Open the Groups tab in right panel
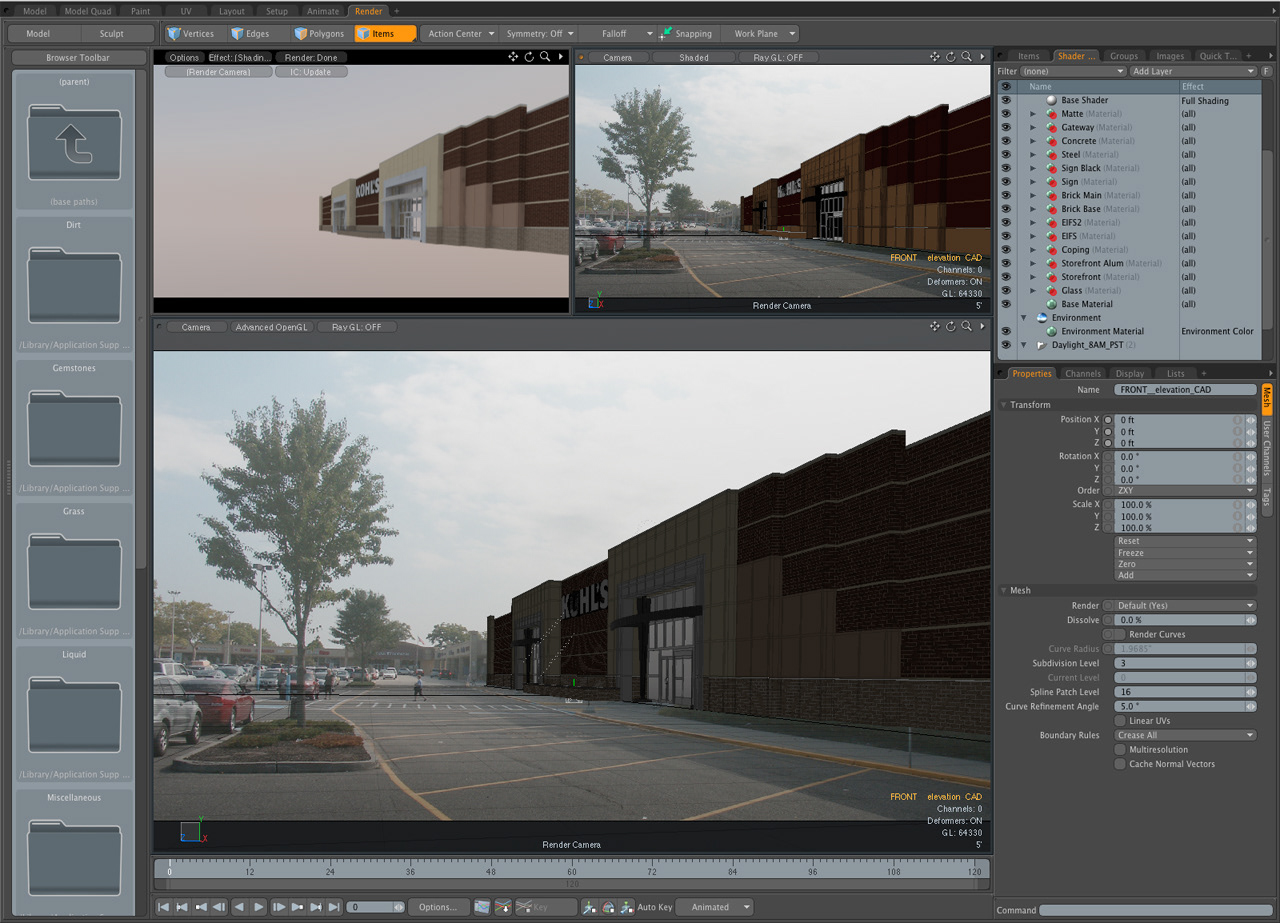This screenshot has height=923, width=1280. pyautogui.click(x=1123, y=56)
